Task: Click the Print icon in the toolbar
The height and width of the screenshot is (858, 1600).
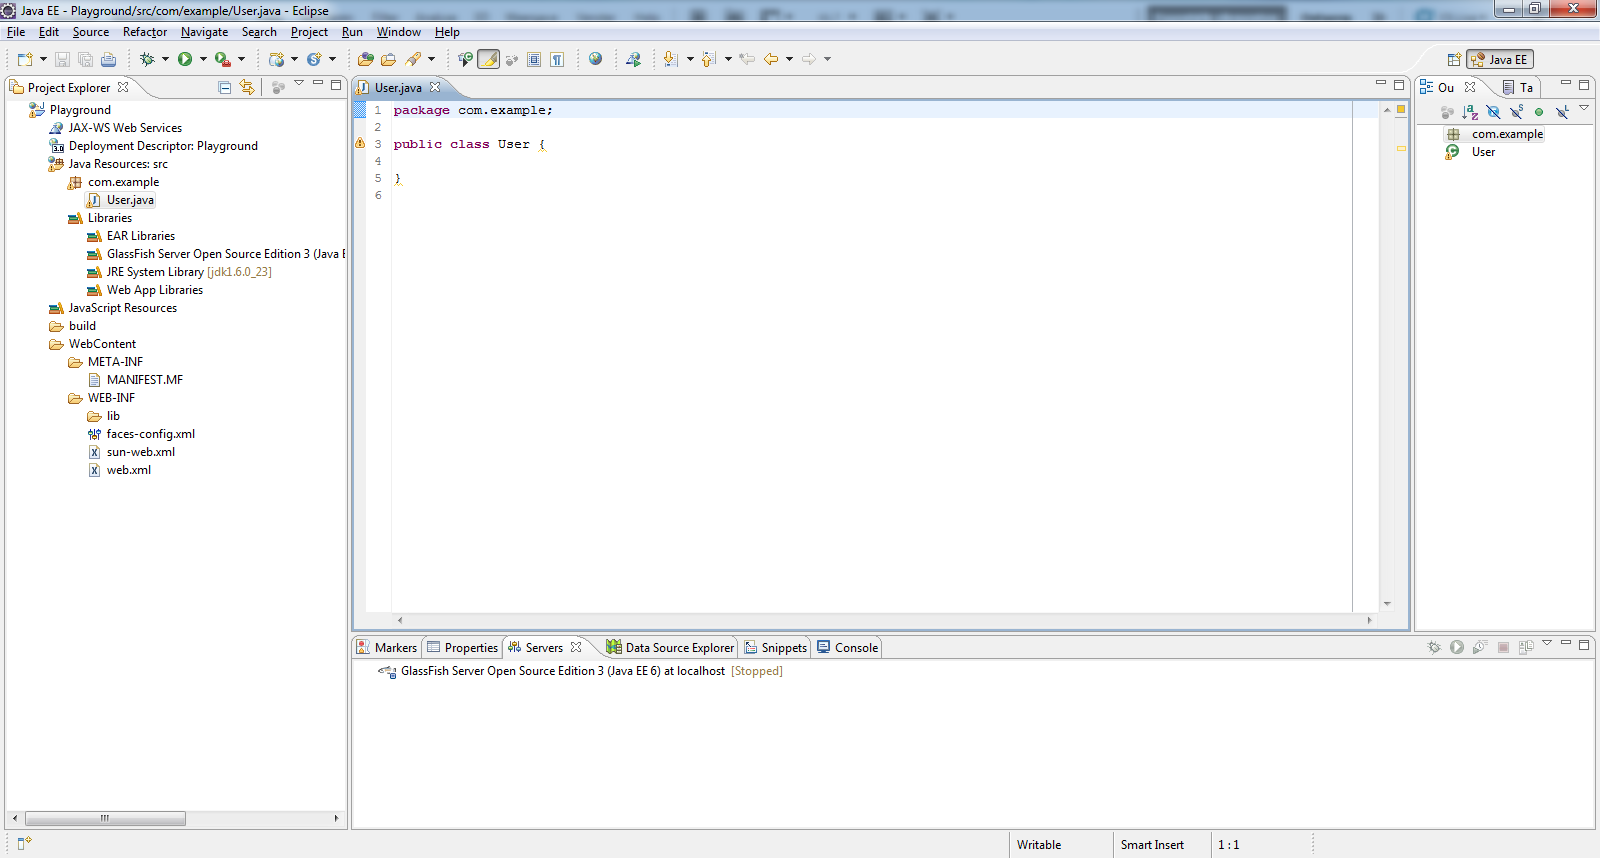Action: pos(108,59)
